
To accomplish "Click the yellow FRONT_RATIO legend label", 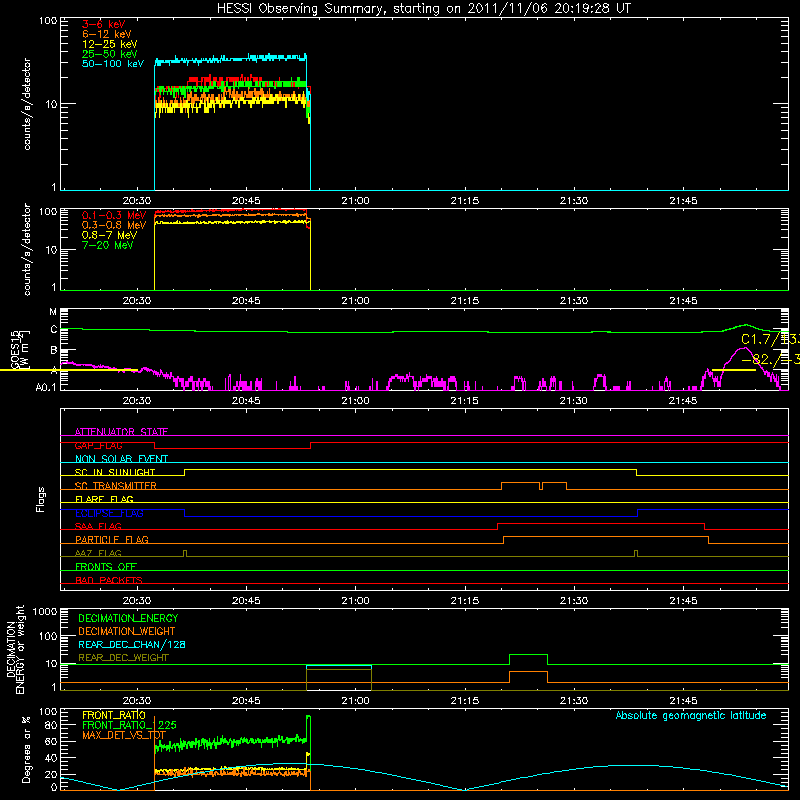I will [x=113, y=715].
